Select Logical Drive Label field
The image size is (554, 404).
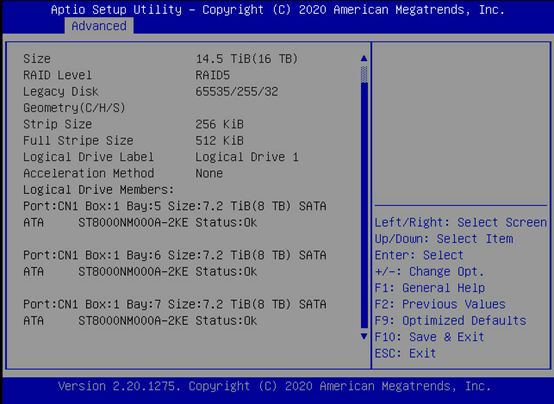point(161,157)
